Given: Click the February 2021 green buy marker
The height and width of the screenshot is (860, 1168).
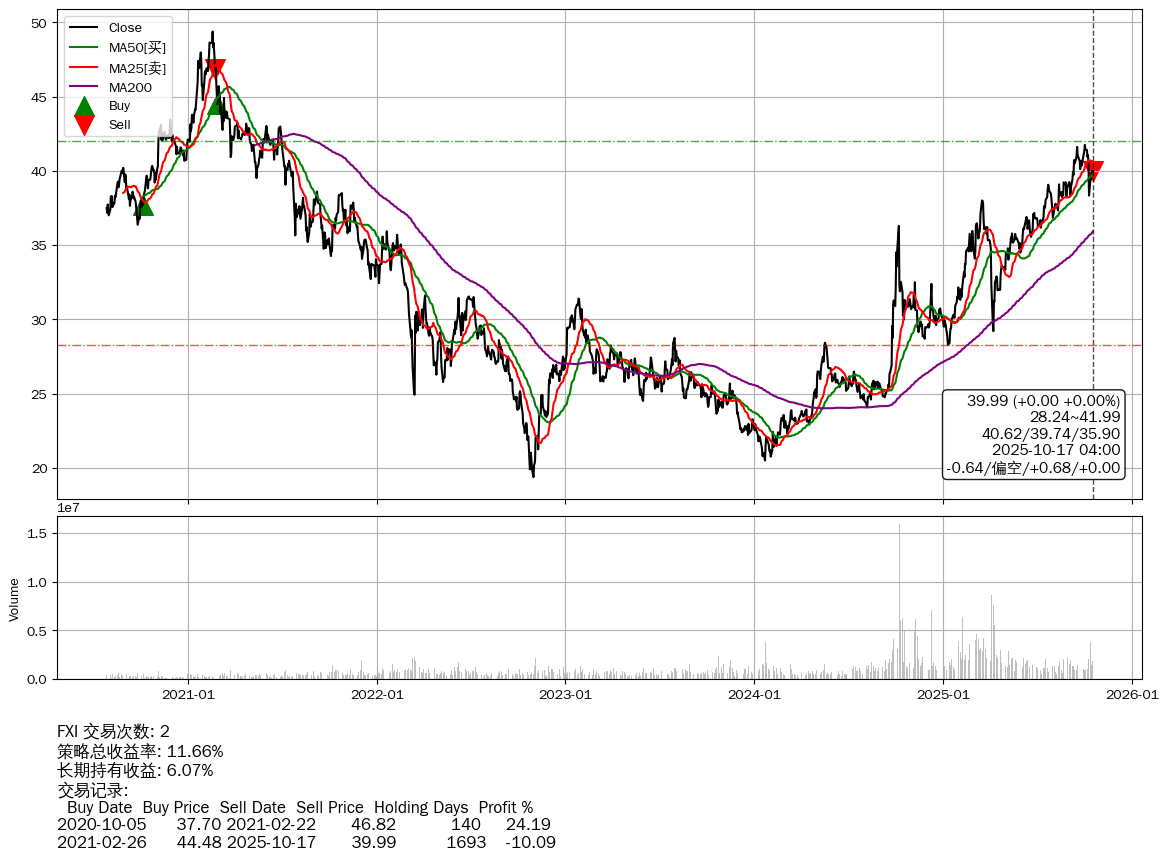Looking at the screenshot, I should 217,104.
